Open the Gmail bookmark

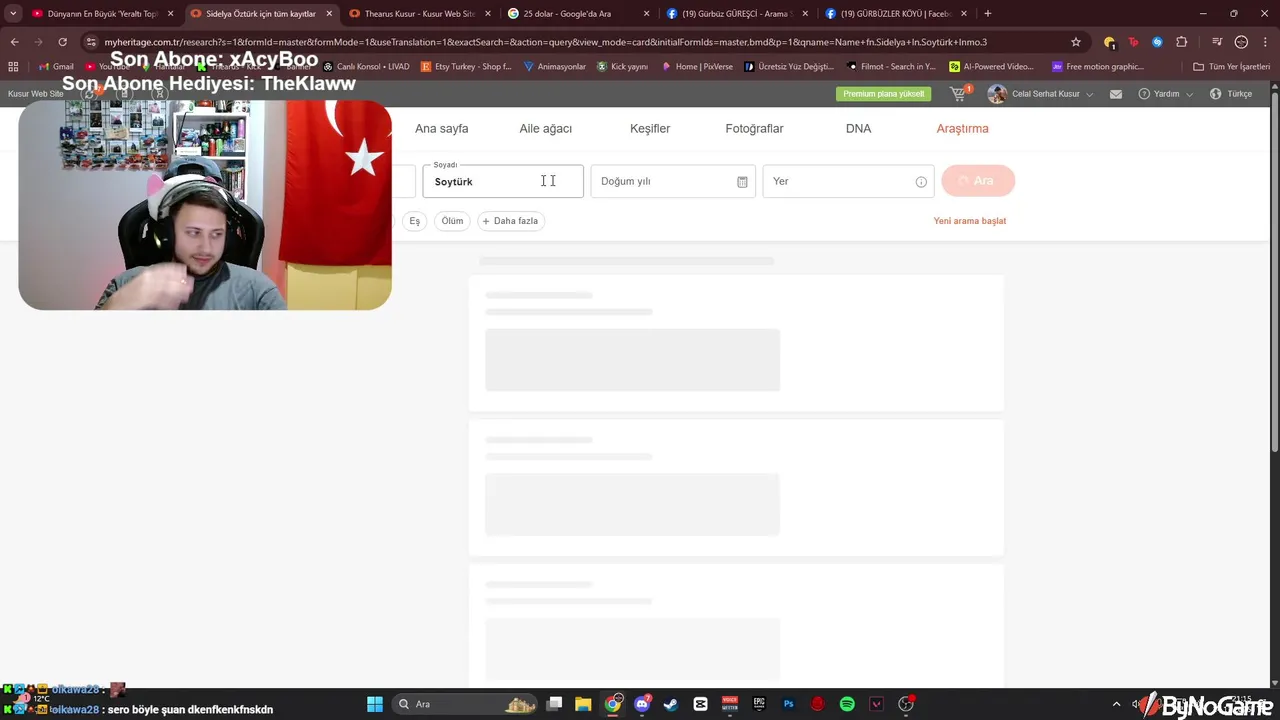click(55, 67)
